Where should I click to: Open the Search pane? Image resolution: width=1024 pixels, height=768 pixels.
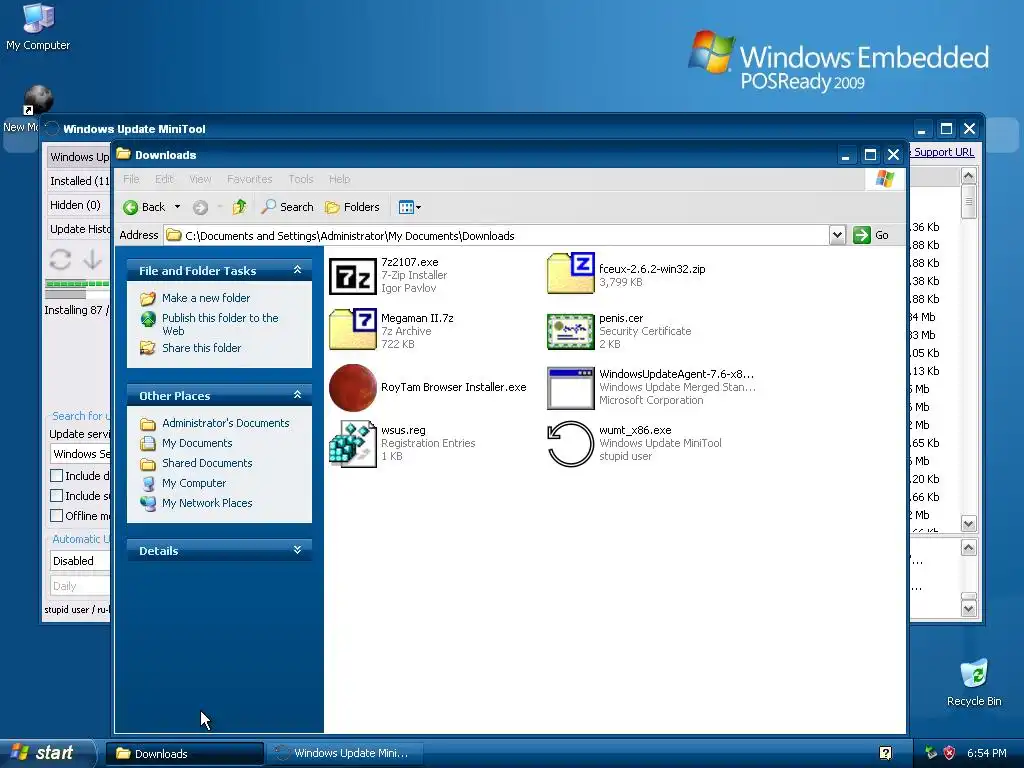[287, 207]
